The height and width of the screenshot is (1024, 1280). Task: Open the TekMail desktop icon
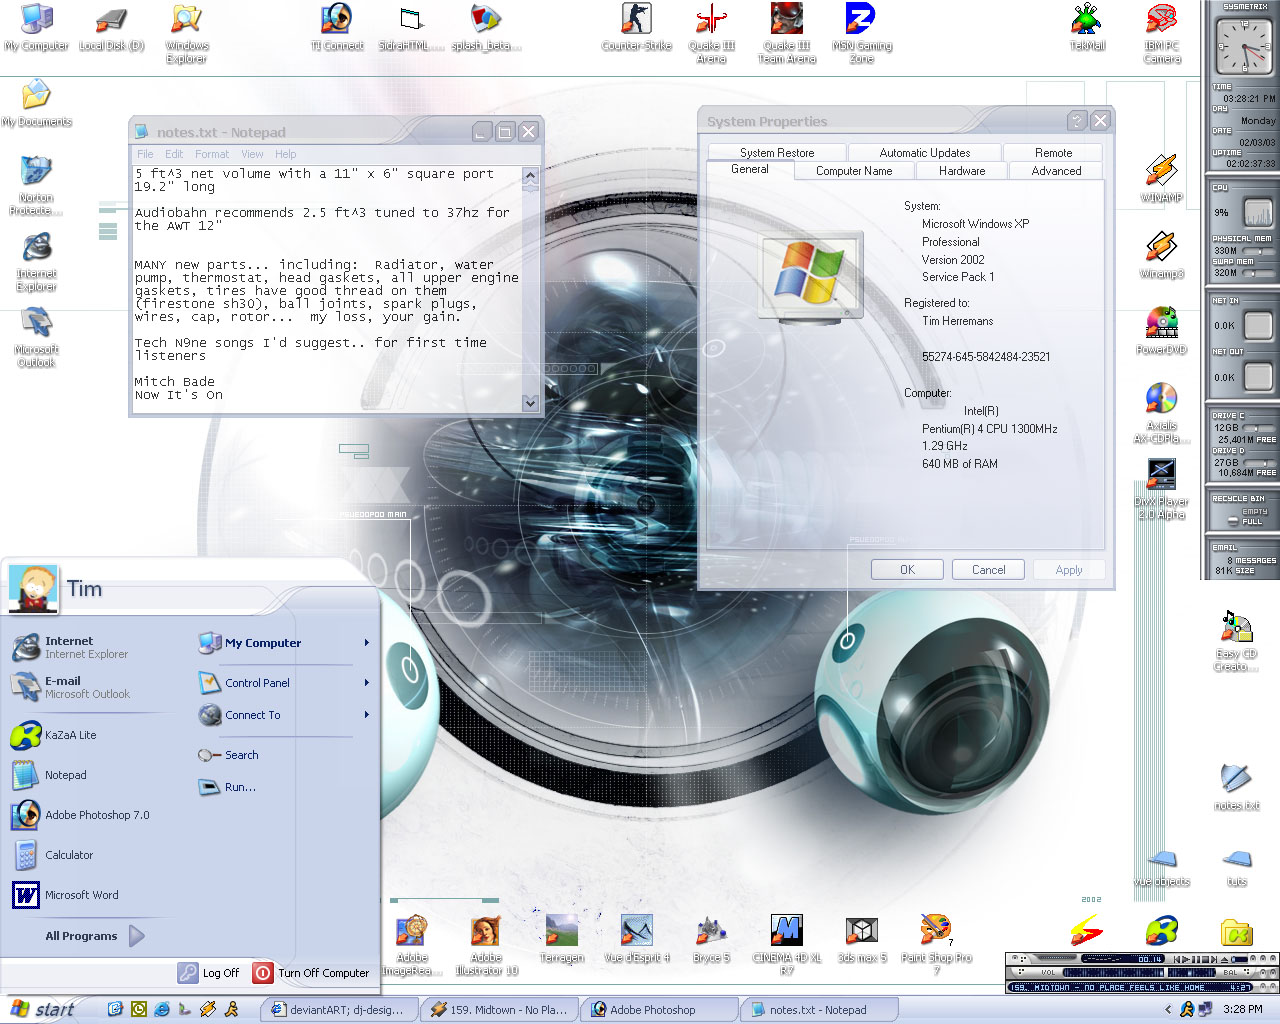click(1087, 29)
